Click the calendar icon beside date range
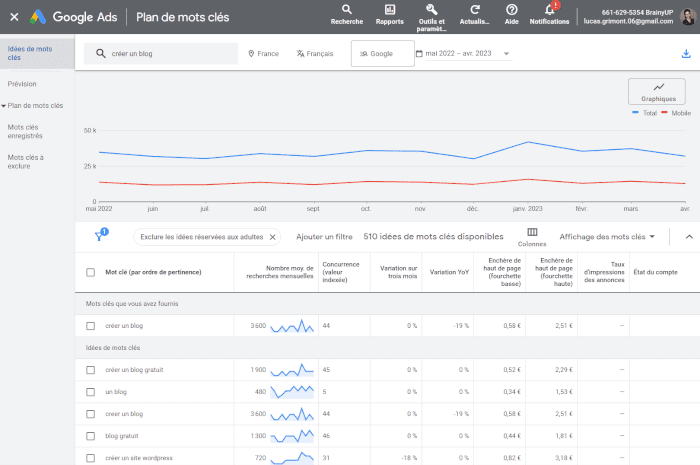This screenshot has width=700, height=465. pyautogui.click(x=419, y=54)
